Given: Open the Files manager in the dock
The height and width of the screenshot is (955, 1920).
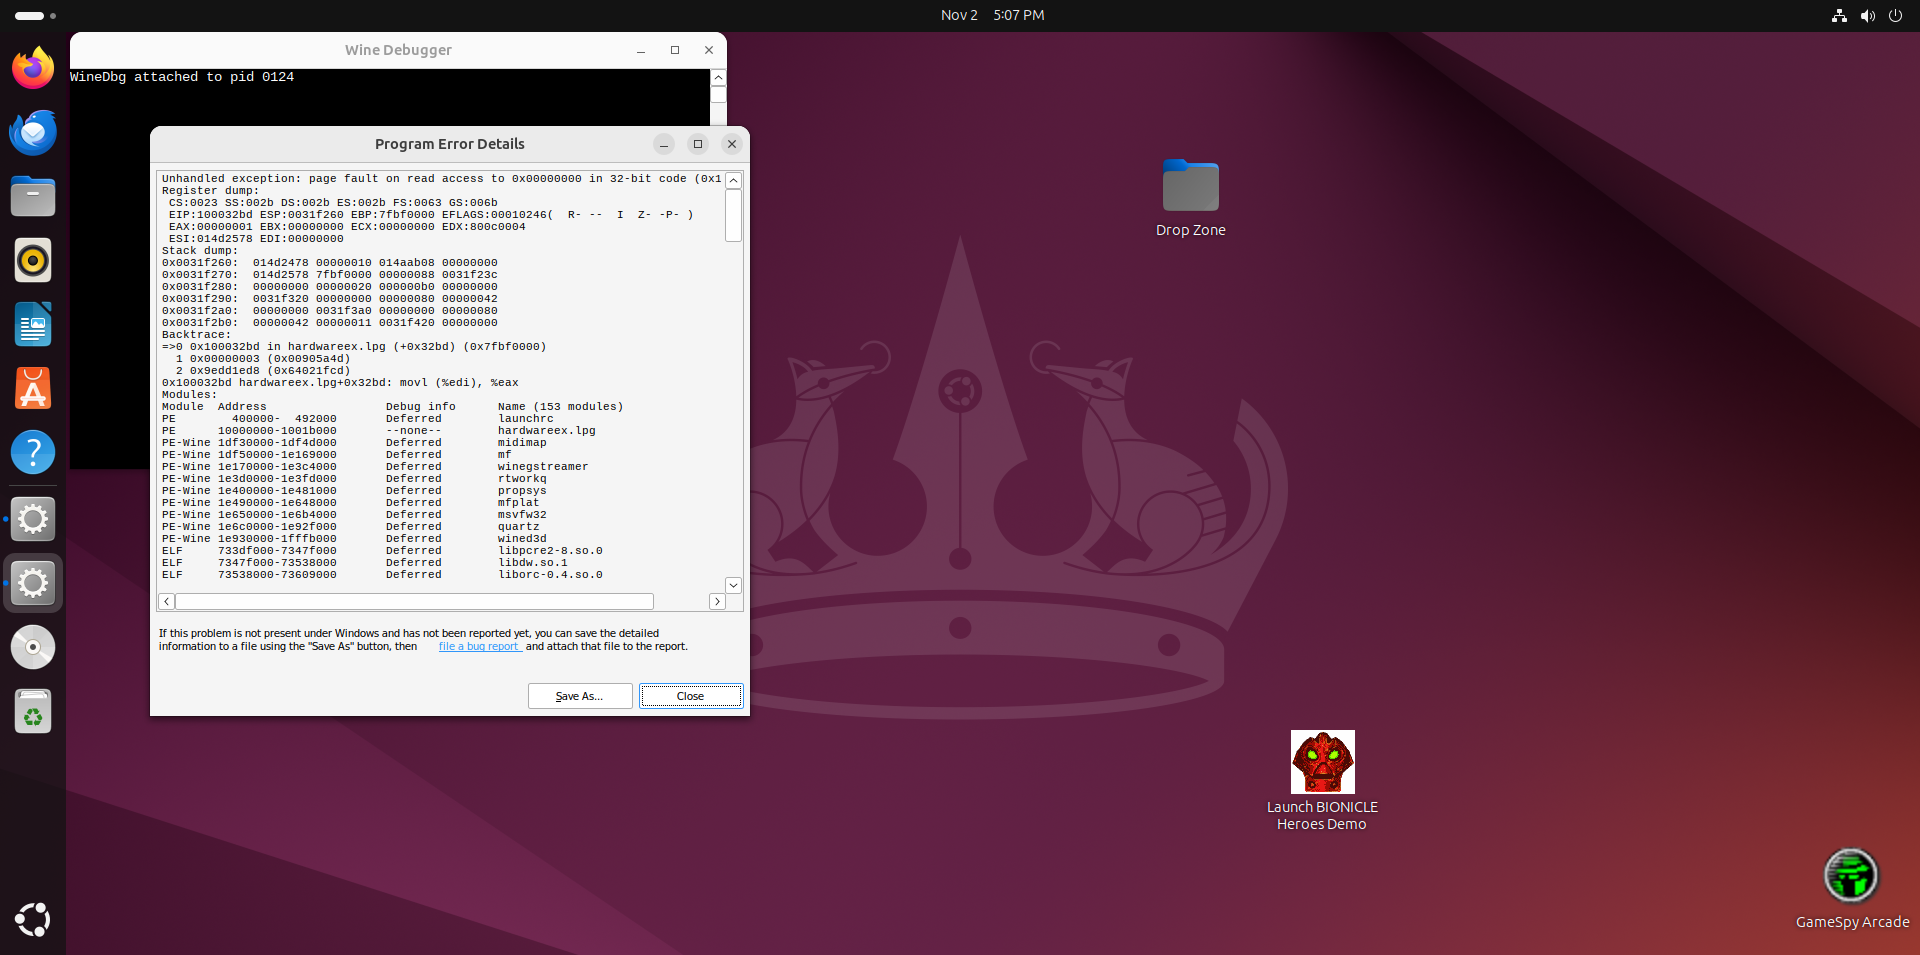Looking at the screenshot, I should tap(33, 196).
